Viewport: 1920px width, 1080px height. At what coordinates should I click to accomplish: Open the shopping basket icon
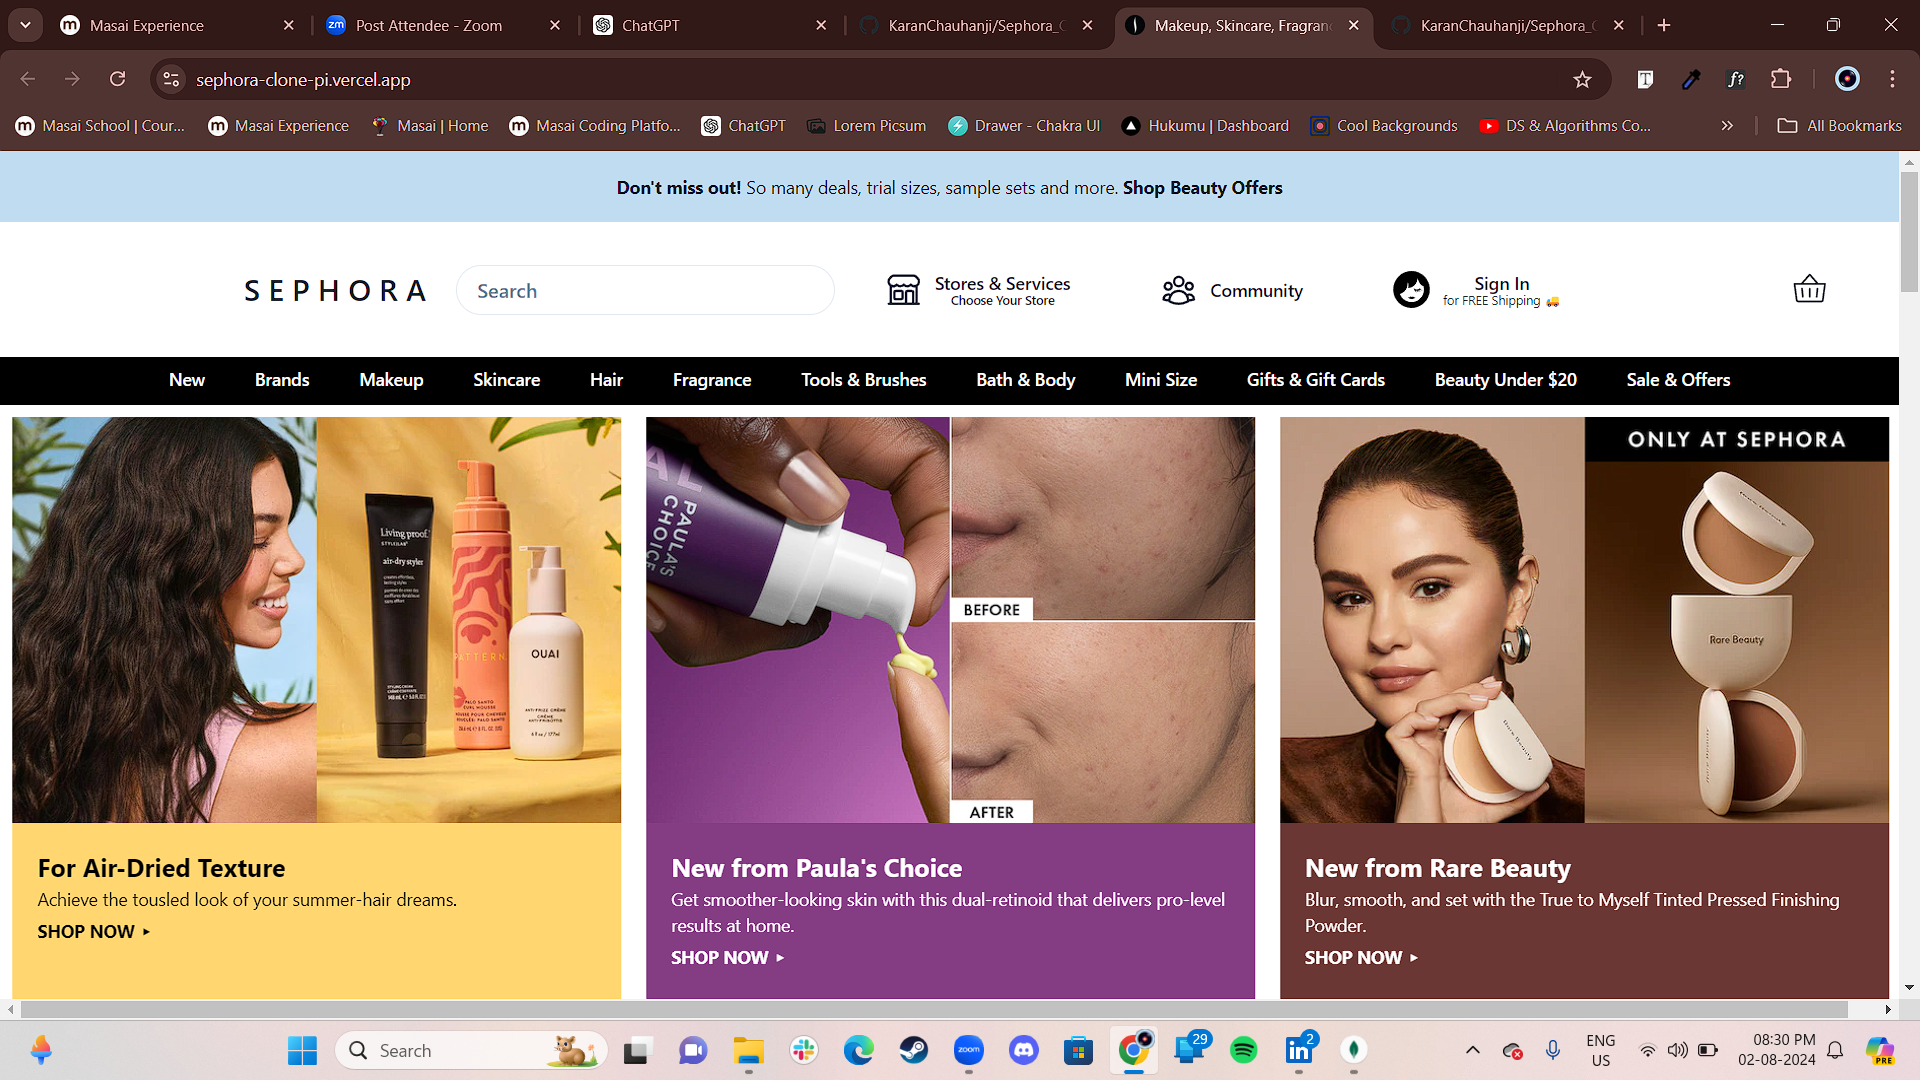point(1809,289)
